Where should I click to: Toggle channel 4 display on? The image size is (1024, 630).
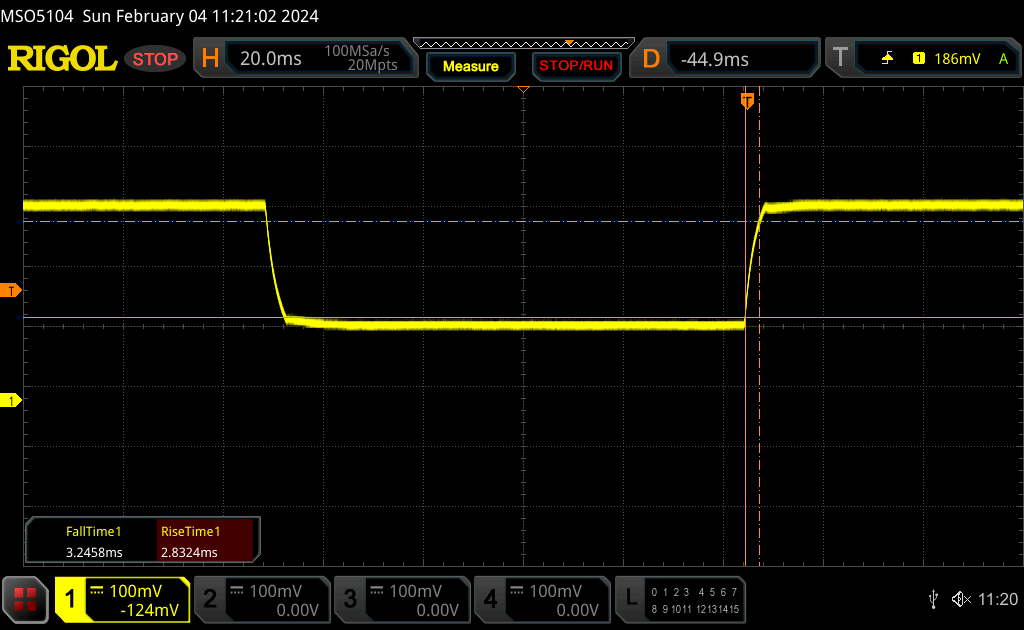coord(540,599)
